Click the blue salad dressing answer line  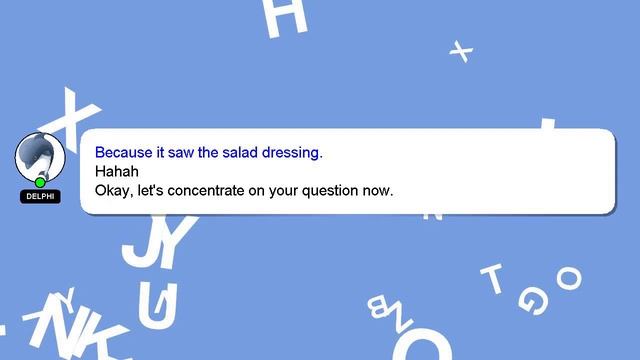[x=209, y=152]
